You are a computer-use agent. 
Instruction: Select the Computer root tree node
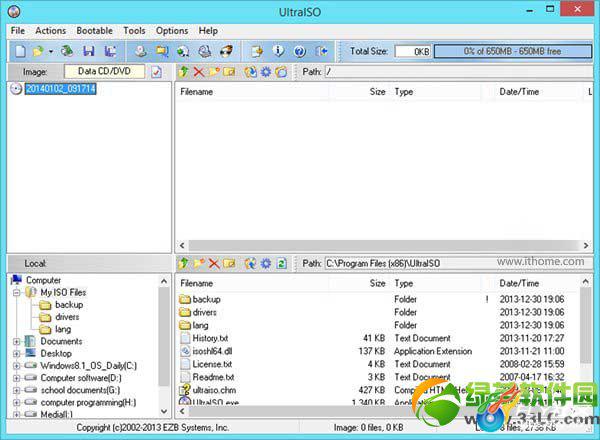coord(43,280)
